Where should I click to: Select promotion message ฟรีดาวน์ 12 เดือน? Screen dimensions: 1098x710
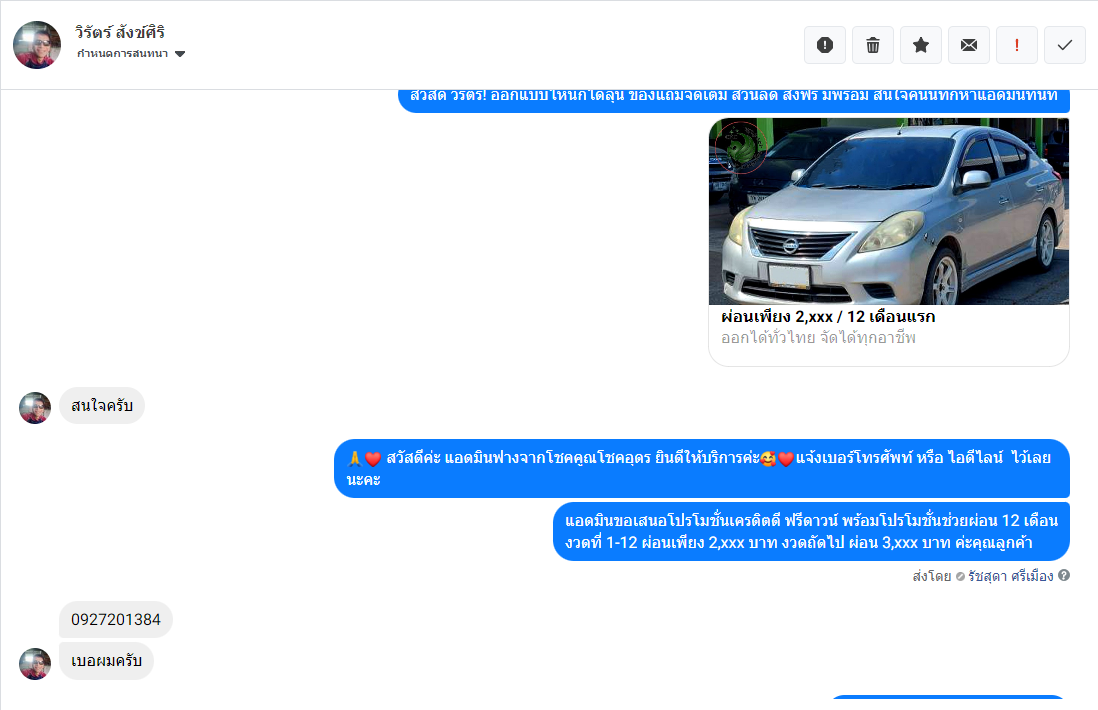(x=811, y=531)
